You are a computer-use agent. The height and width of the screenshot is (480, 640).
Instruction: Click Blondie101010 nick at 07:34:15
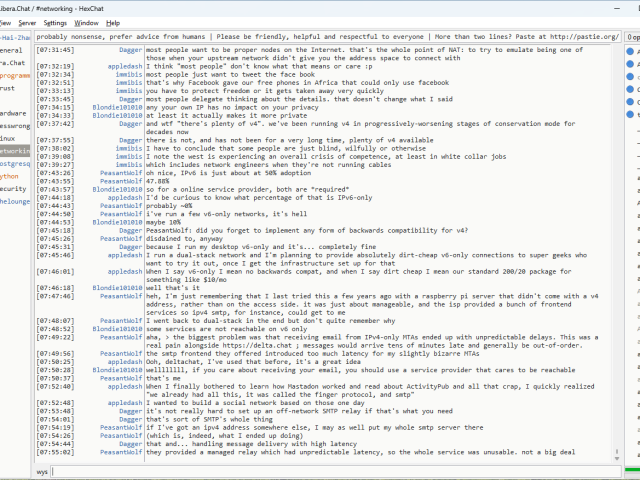(117, 107)
